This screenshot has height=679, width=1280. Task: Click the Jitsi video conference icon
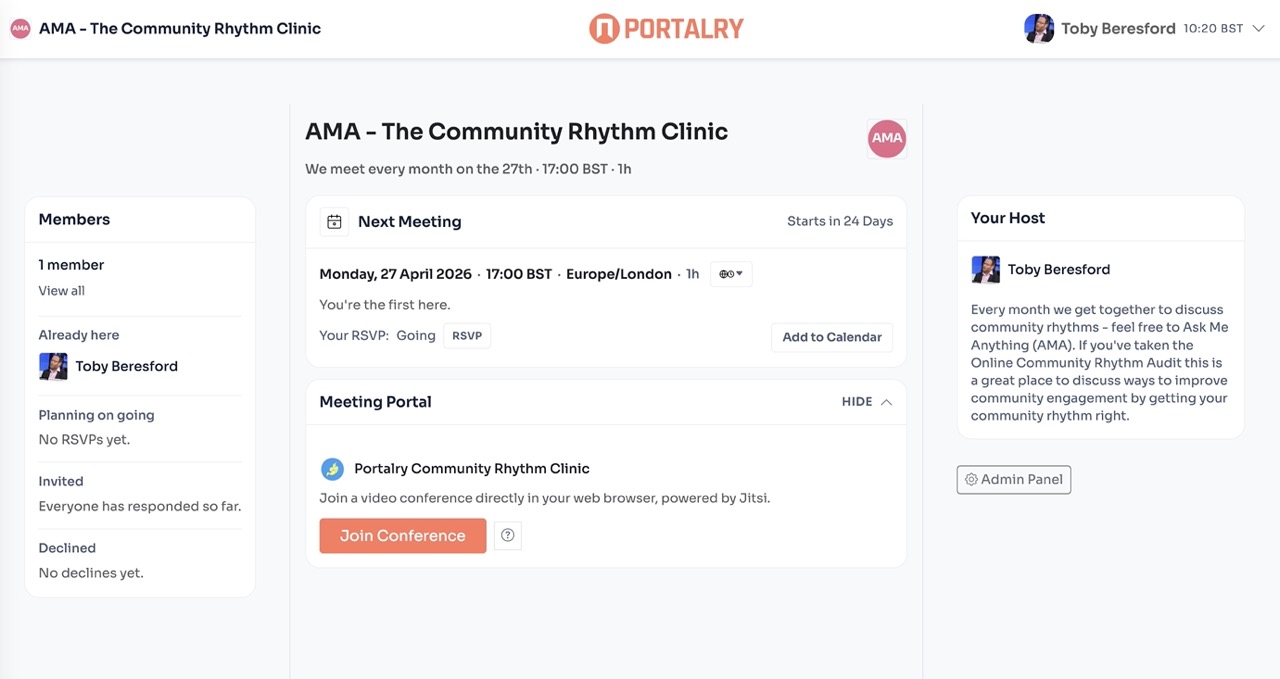click(332, 468)
